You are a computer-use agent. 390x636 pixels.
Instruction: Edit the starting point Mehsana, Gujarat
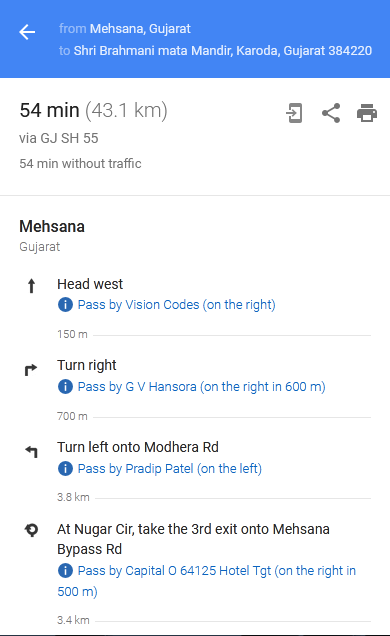point(140,29)
